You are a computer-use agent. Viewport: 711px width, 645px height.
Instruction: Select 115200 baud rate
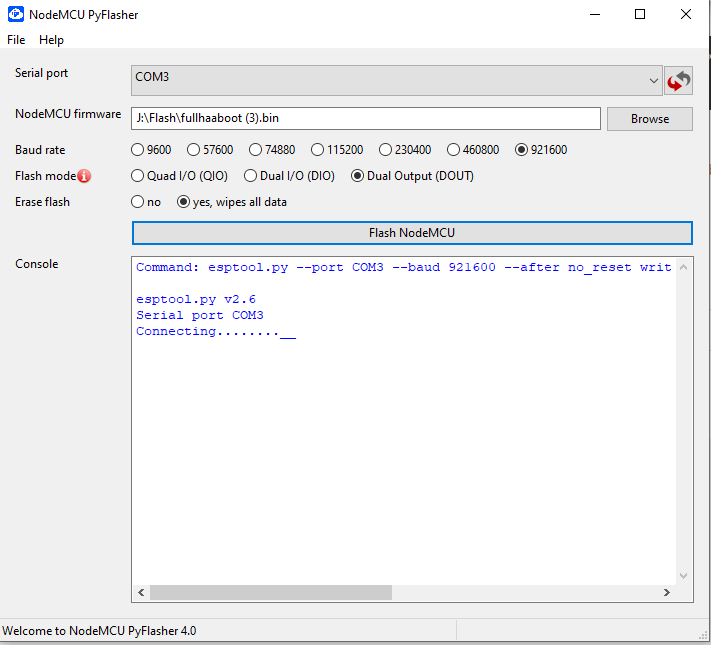(x=337, y=150)
